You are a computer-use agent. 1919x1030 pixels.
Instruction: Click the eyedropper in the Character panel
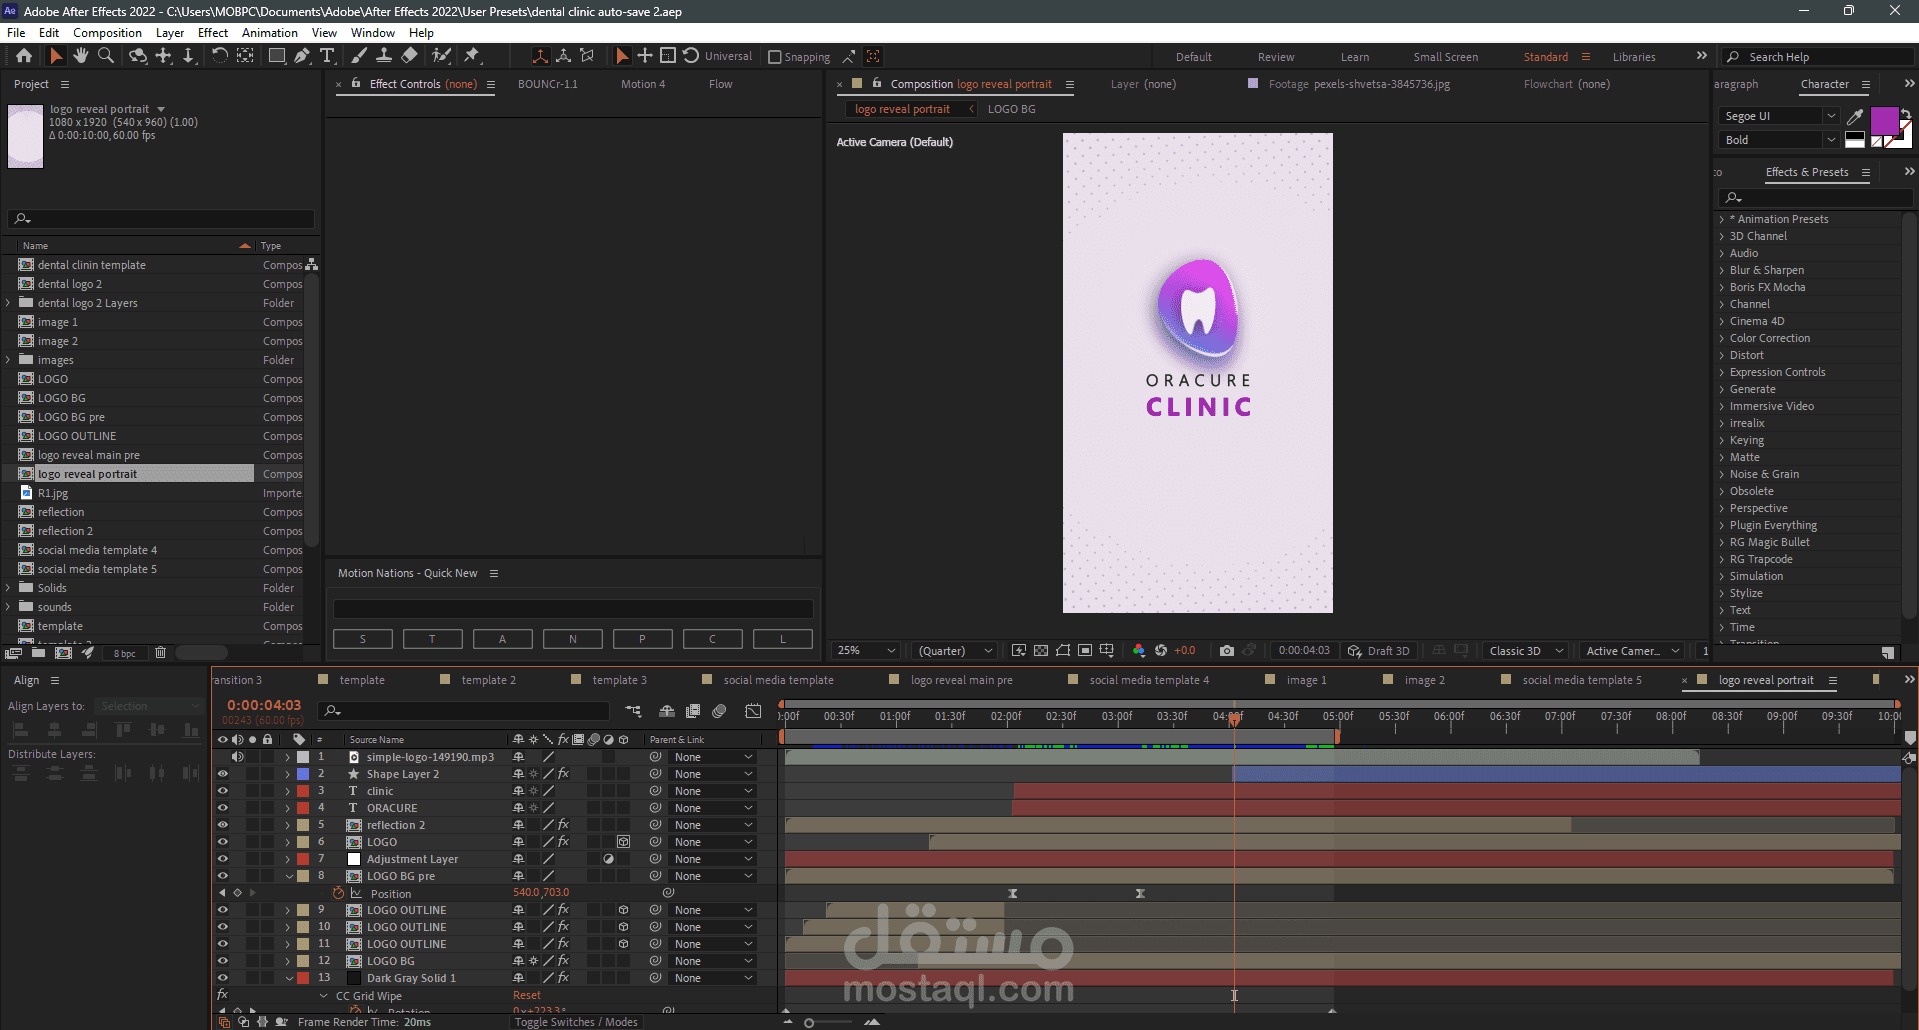[x=1855, y=116]
